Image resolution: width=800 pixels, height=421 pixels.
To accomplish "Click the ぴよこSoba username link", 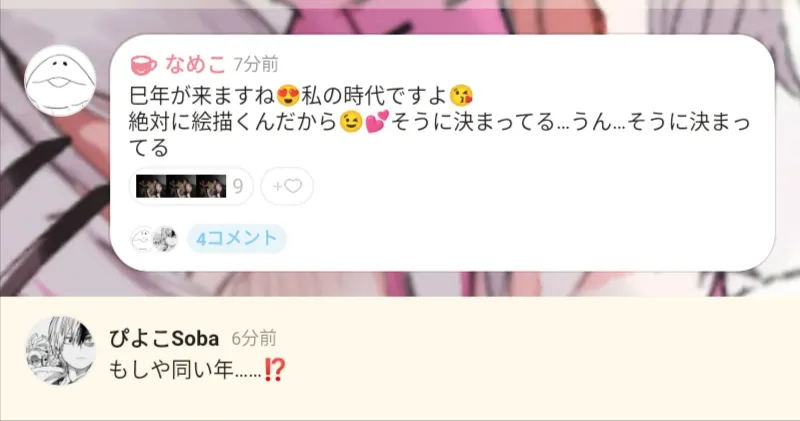I will click(x=164, y=338).
